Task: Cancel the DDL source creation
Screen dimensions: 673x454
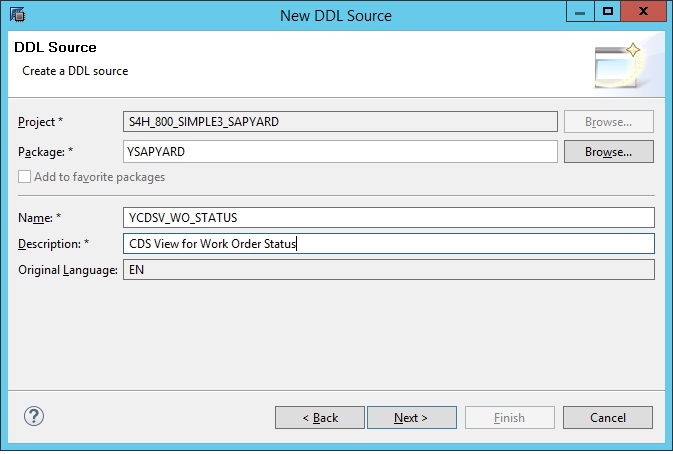Action: pos(608,418)
